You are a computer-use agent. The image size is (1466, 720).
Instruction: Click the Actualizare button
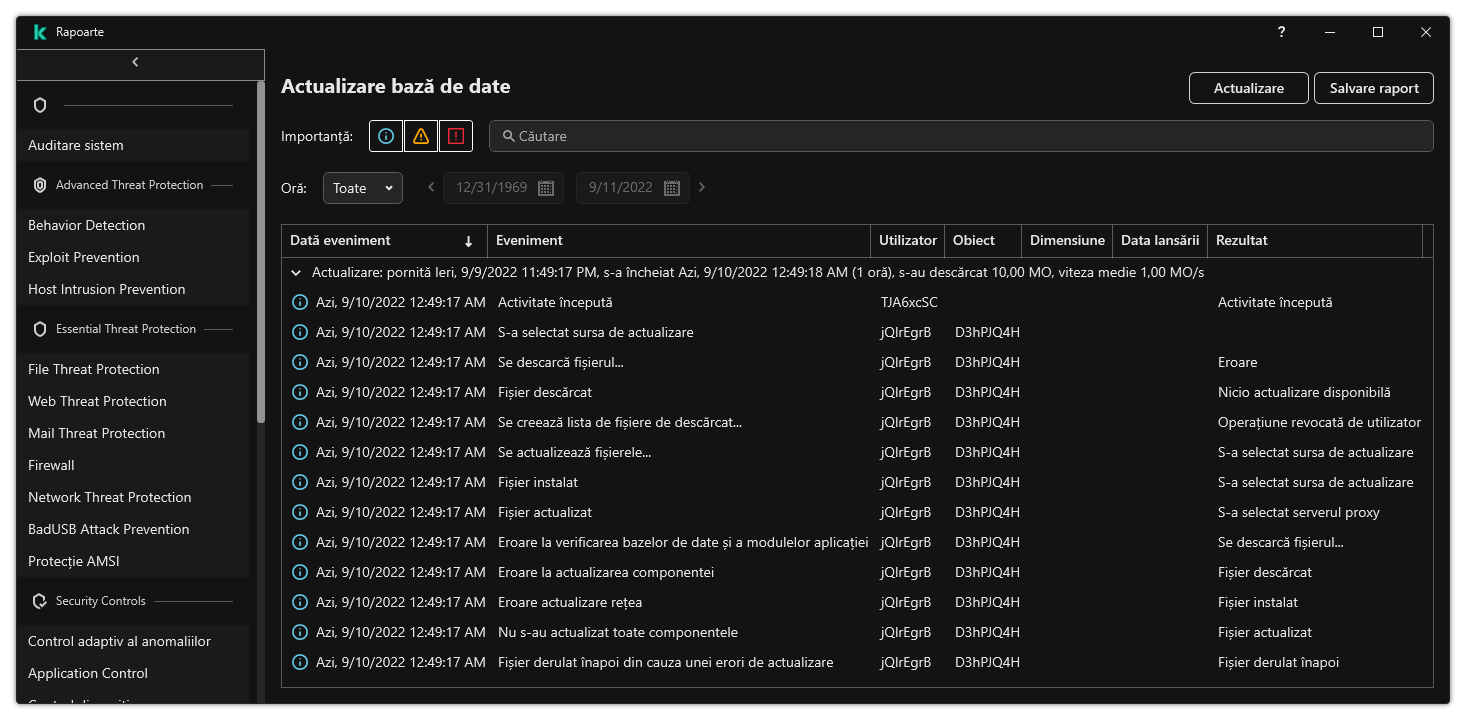pos(1248,88)
